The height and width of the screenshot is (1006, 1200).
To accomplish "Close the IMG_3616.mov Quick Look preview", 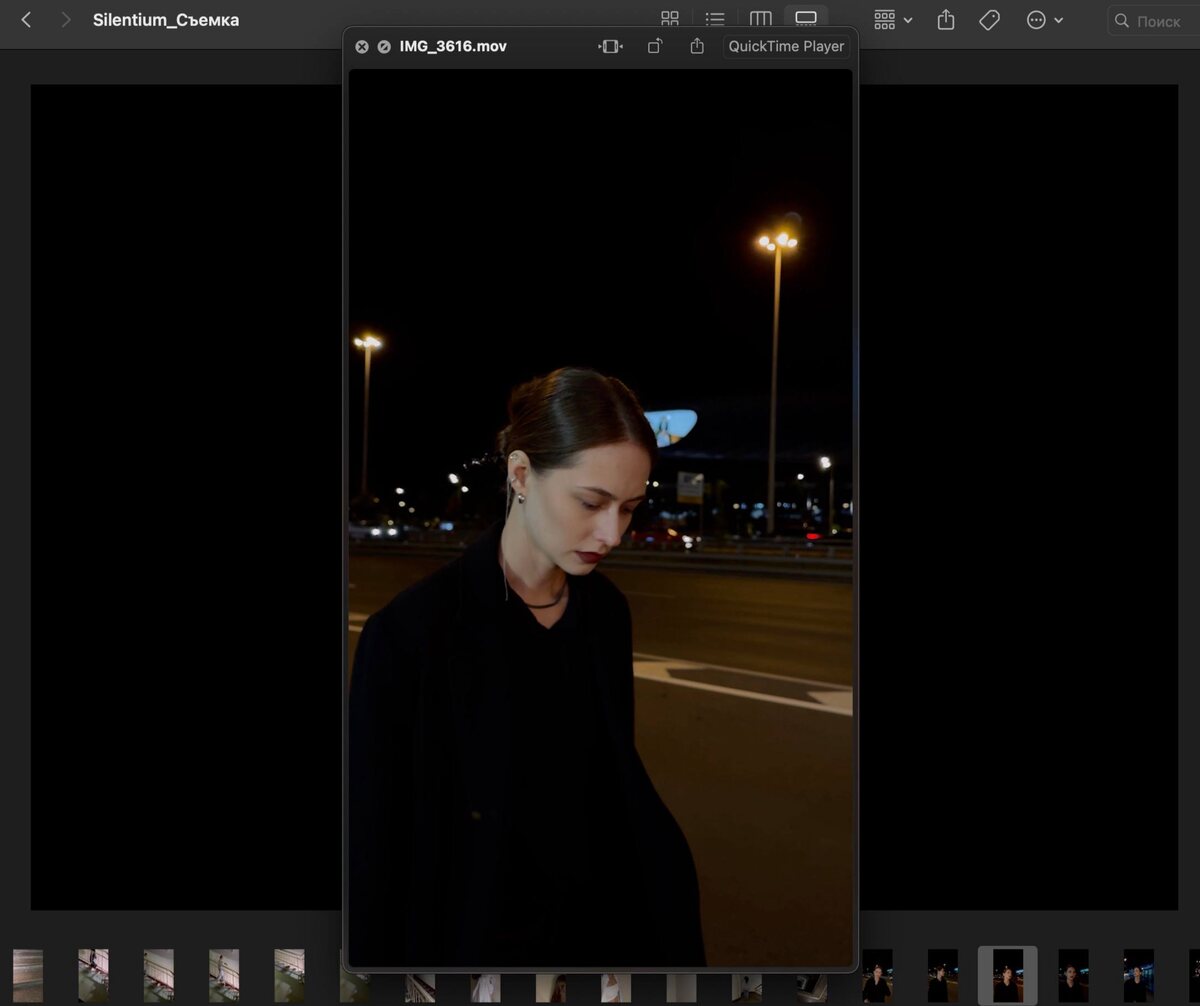I will (x=362, y=47).
